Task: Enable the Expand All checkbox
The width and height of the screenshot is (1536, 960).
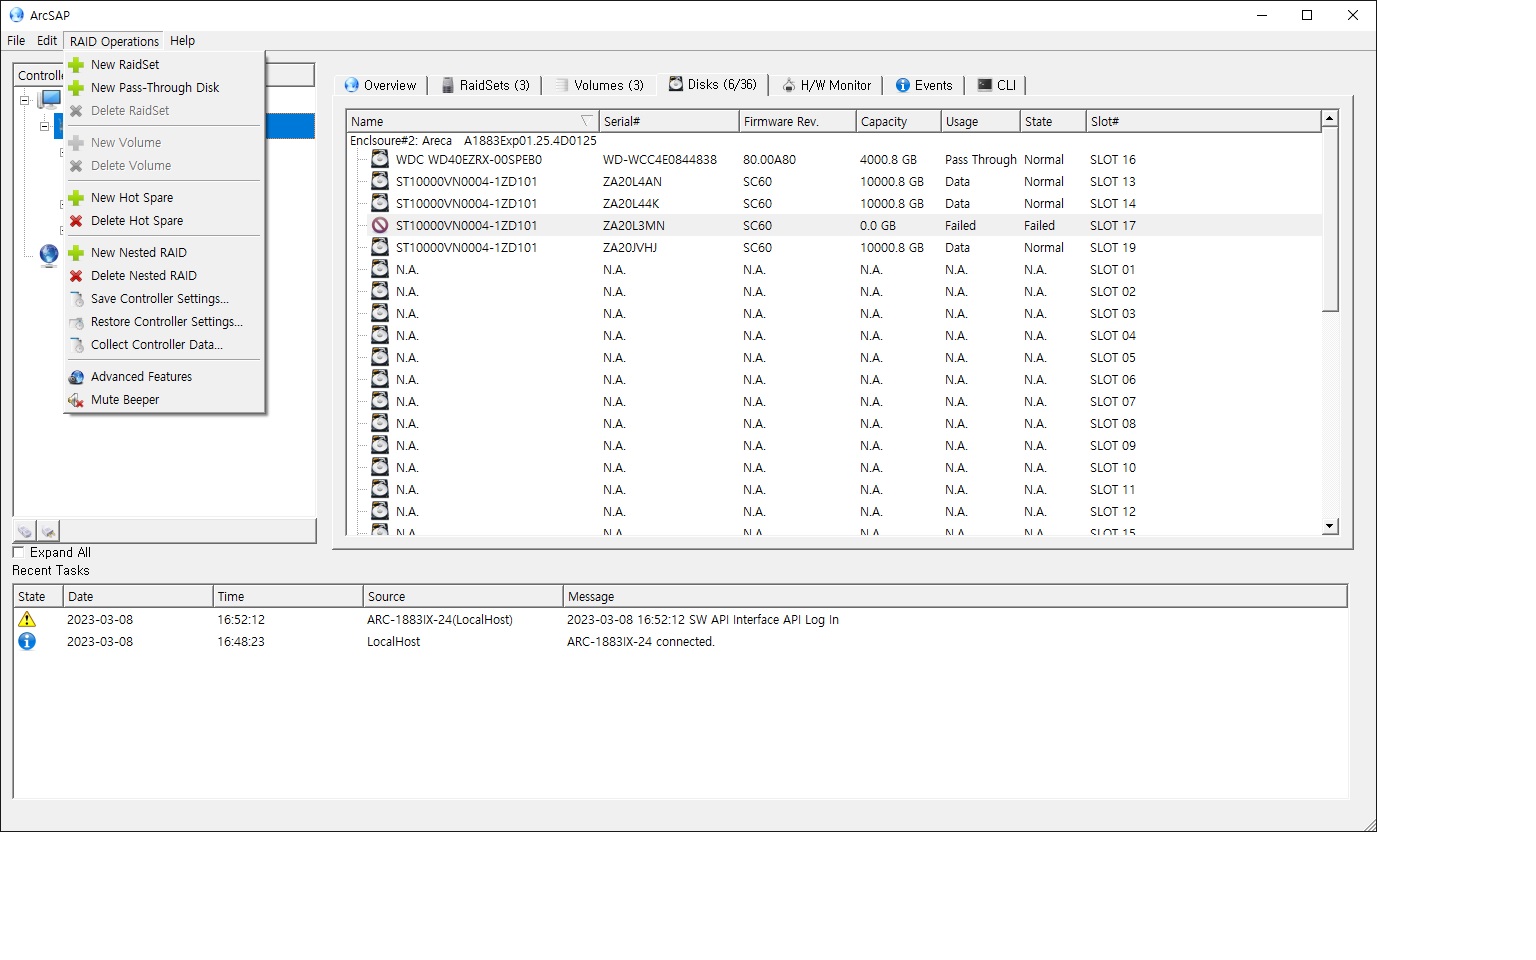Action: click(18, 552)
